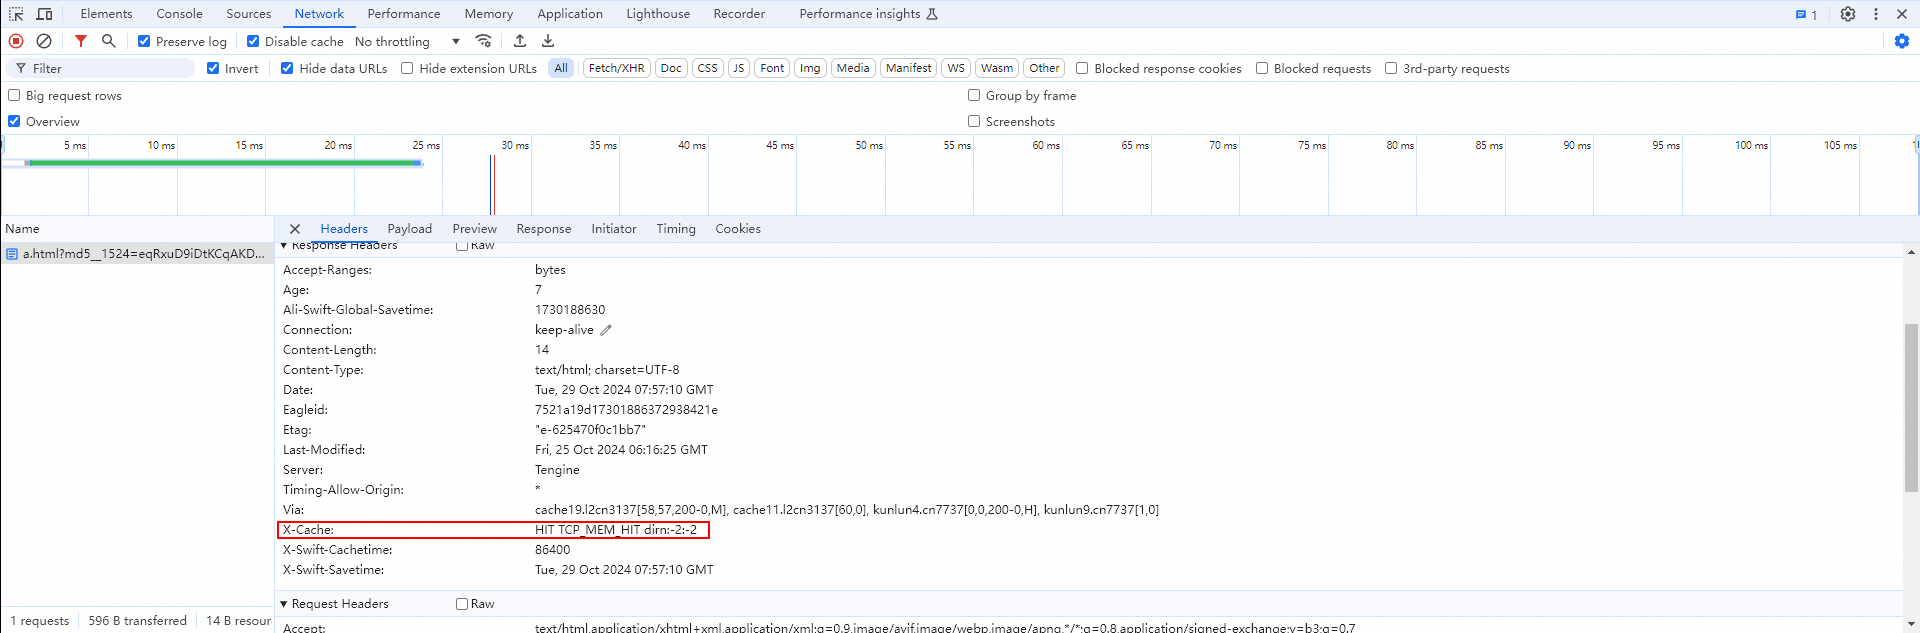Viewport: 1920px width, 633px height.
Task: Filter by Img request type
Action: click(810, 68)
